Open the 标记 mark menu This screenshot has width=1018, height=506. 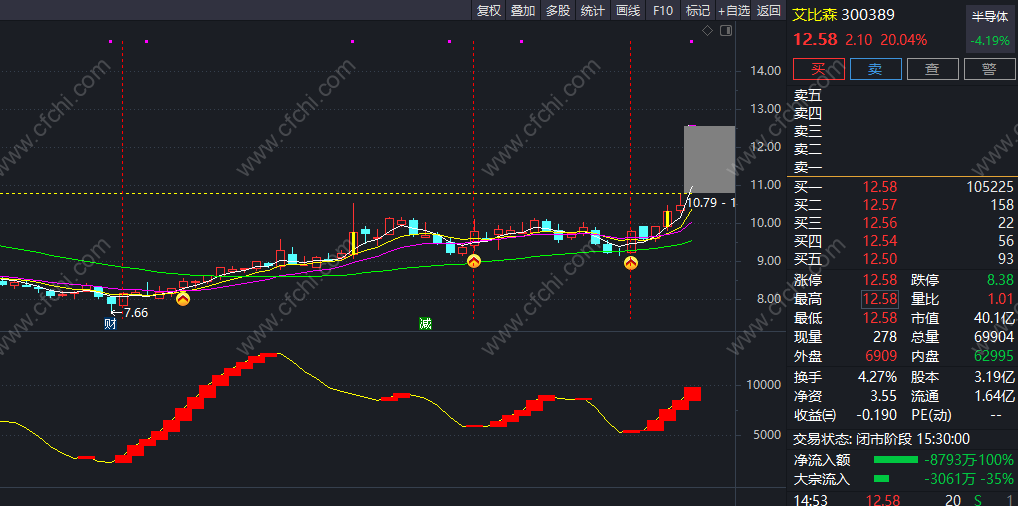(x=698, y=10)
